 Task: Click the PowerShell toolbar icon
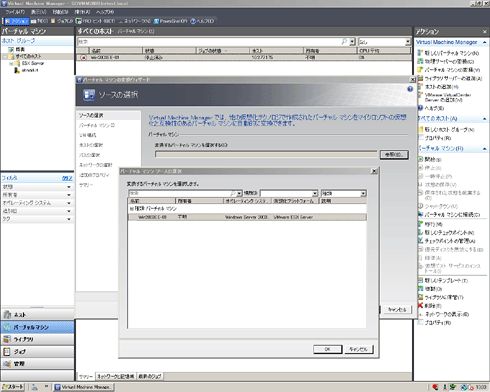[156, 21]
